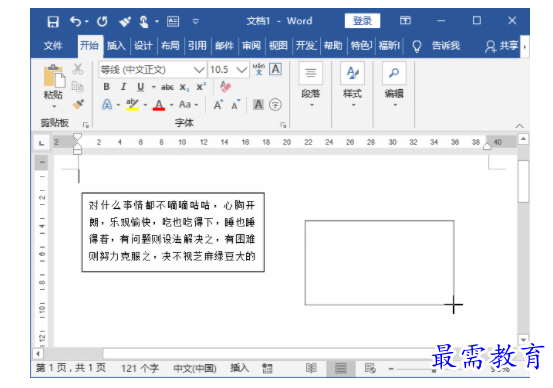Expand the Change Case Aa dropdown
Screen dimensions: 553x388
tap(196, 105)
